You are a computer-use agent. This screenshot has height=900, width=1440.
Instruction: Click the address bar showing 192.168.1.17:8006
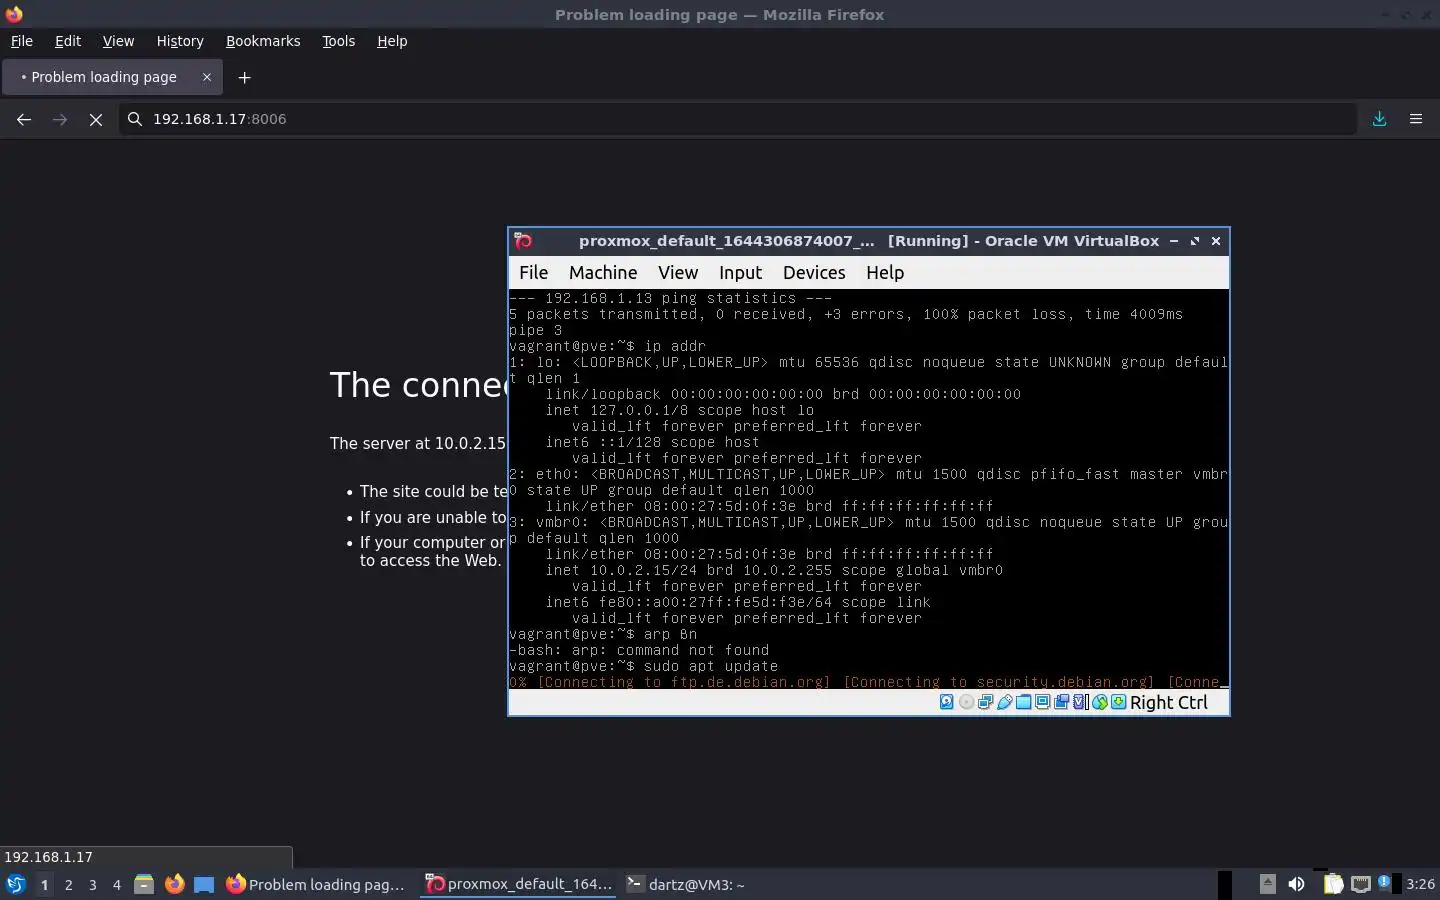738,119
